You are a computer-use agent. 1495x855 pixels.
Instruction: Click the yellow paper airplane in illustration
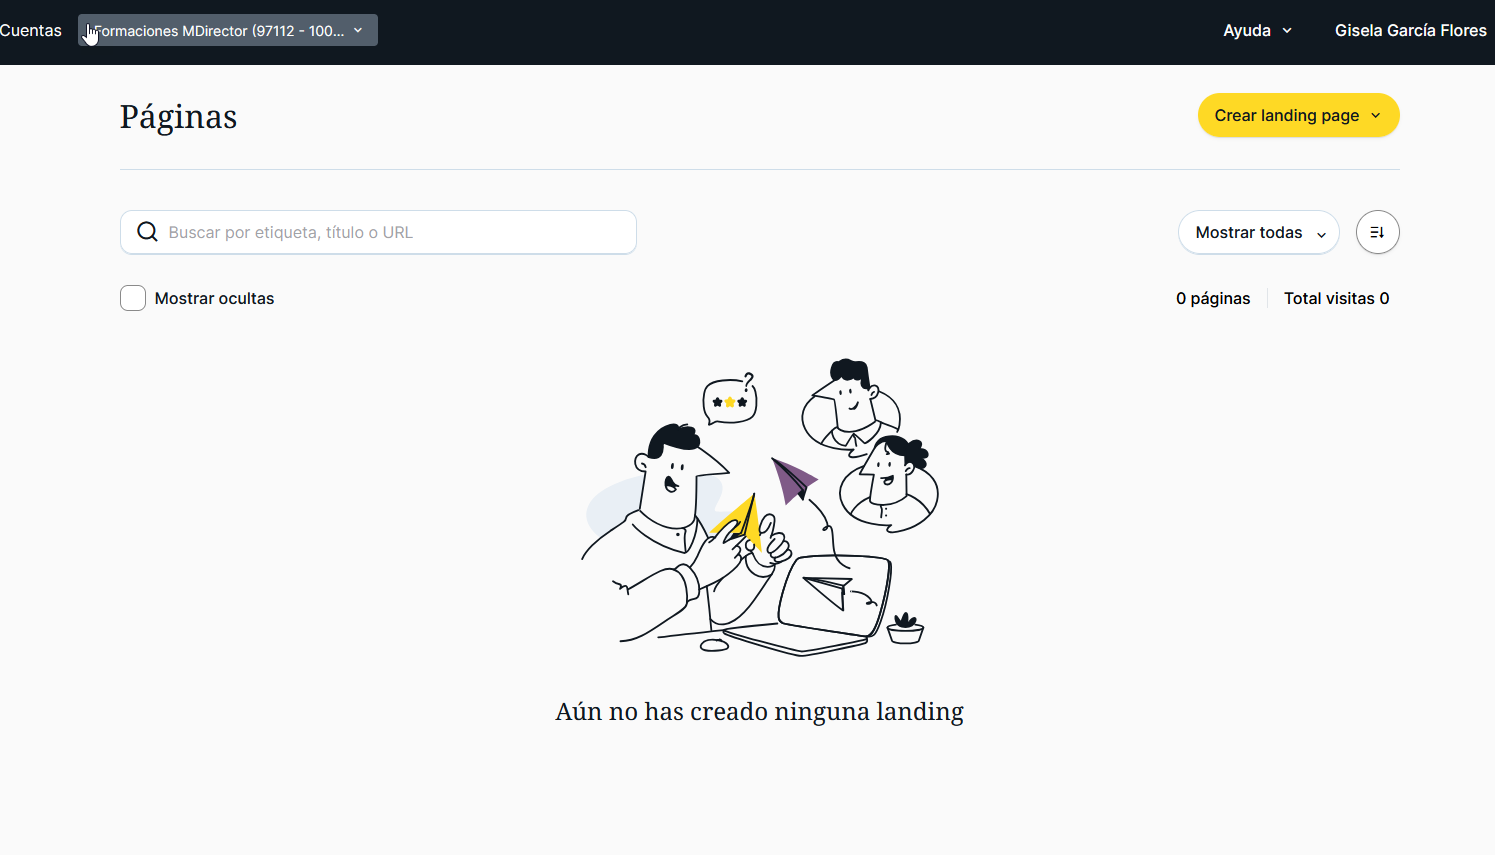(738, 522)
